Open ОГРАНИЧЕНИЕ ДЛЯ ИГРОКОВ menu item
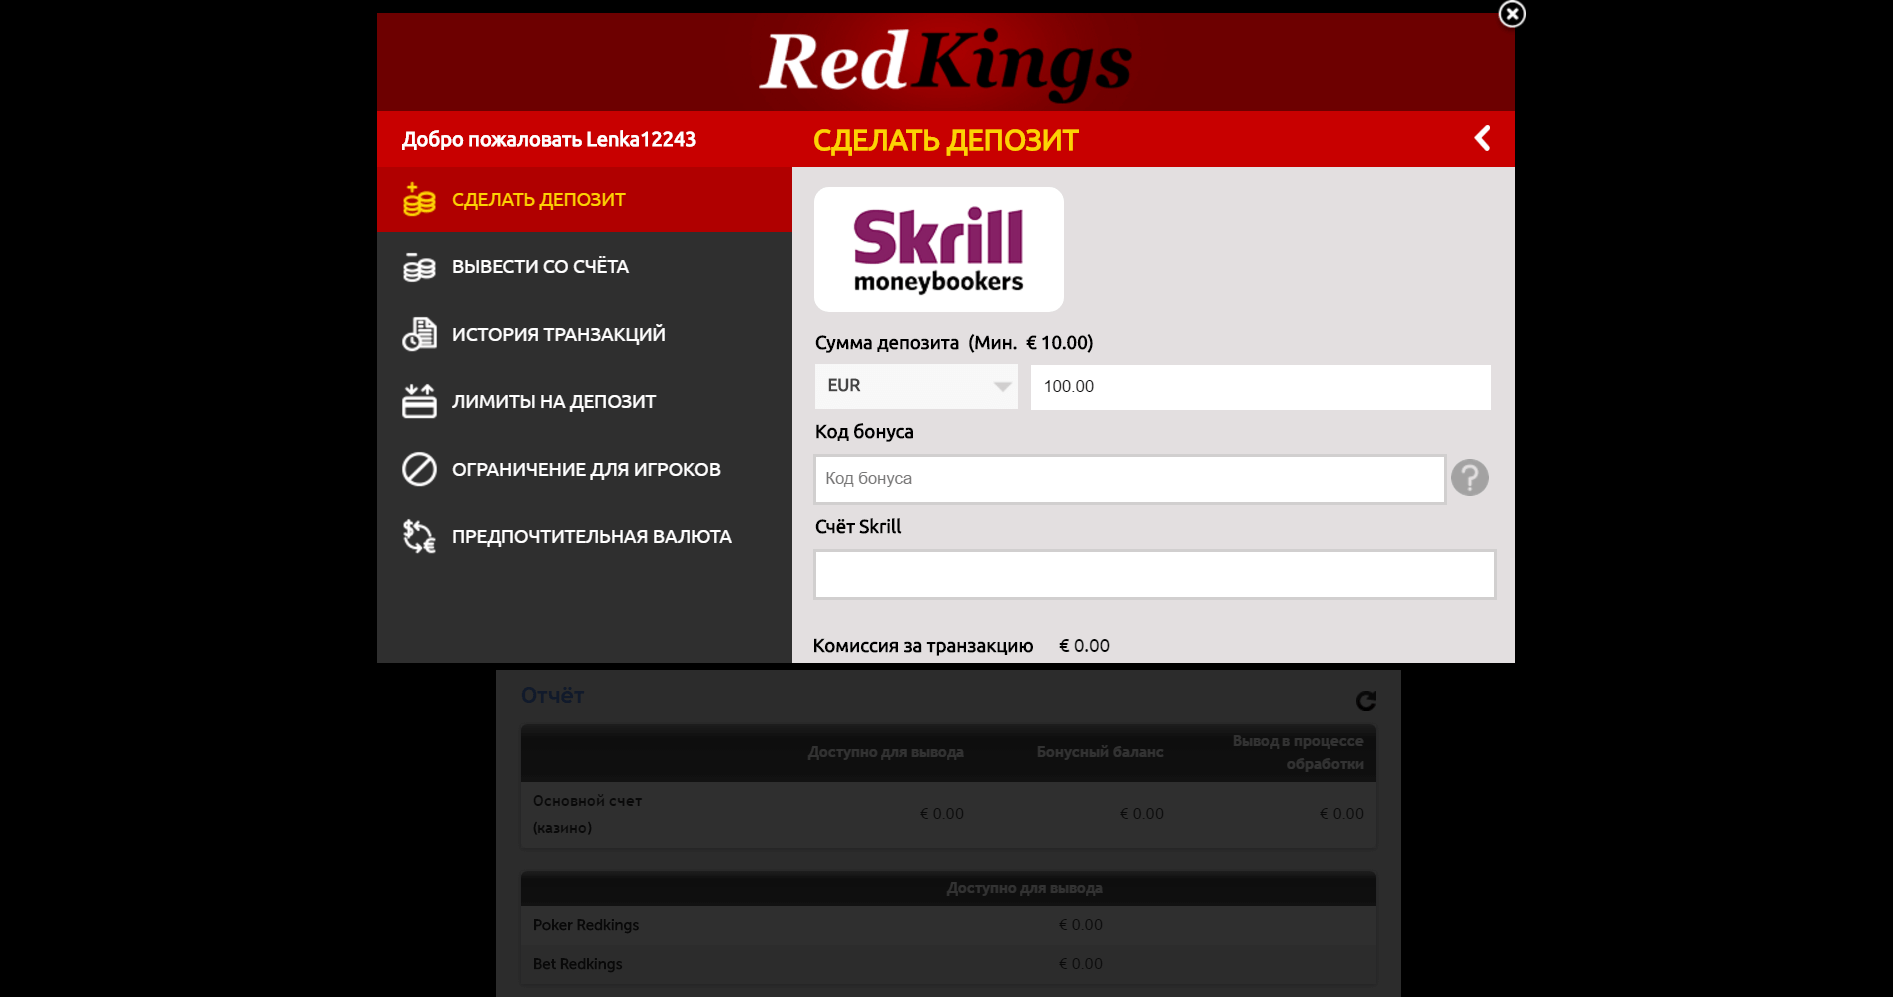Viewport: 1893px width, 997px height. [x=586, y=469]
